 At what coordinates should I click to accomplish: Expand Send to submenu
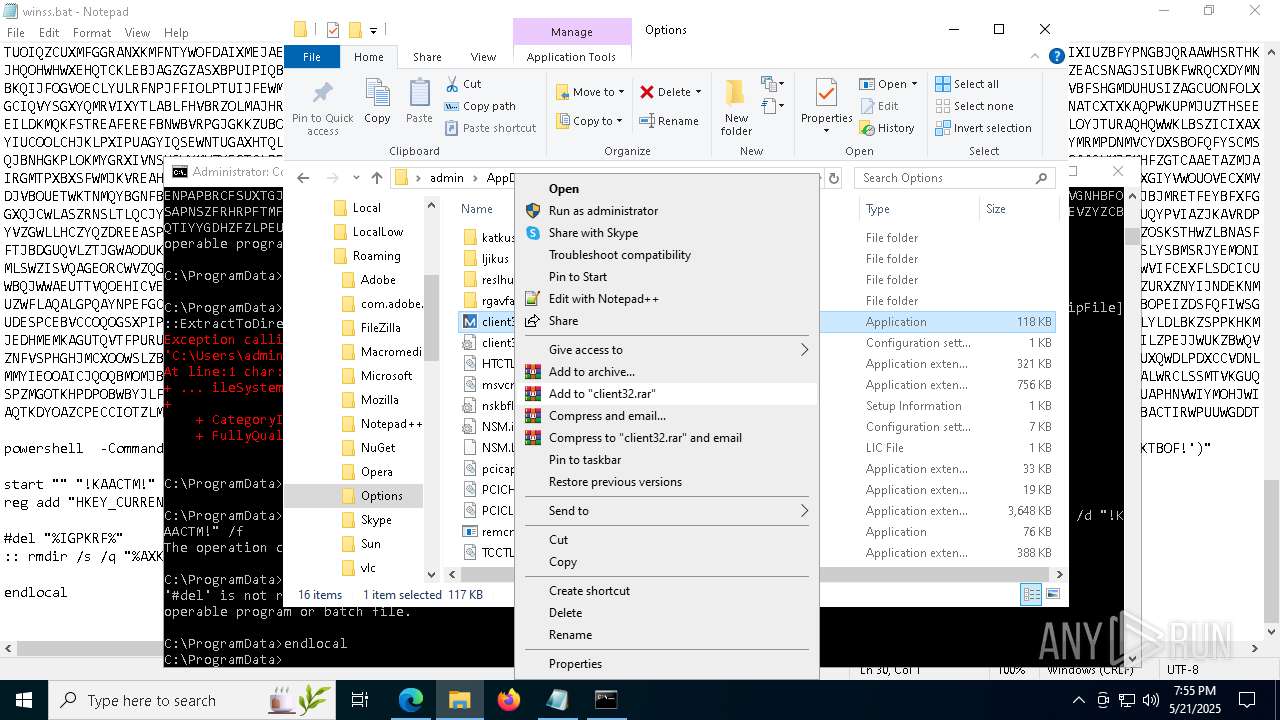667,511
